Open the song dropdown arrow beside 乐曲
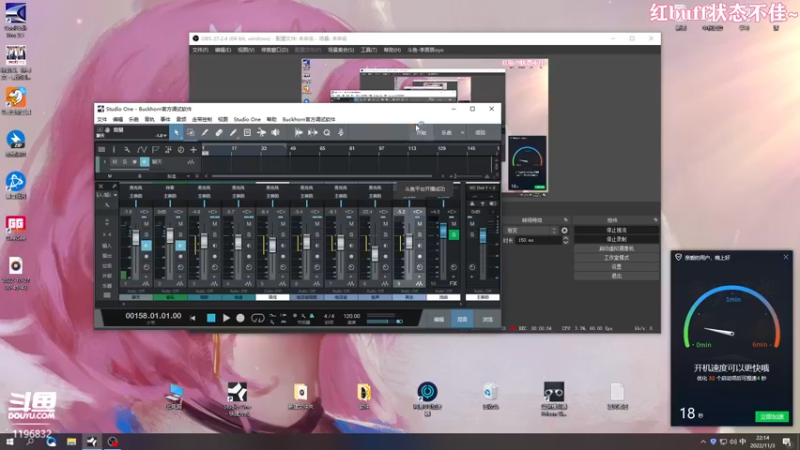Screen dimensions: 800x450 (x=462, y=133)
